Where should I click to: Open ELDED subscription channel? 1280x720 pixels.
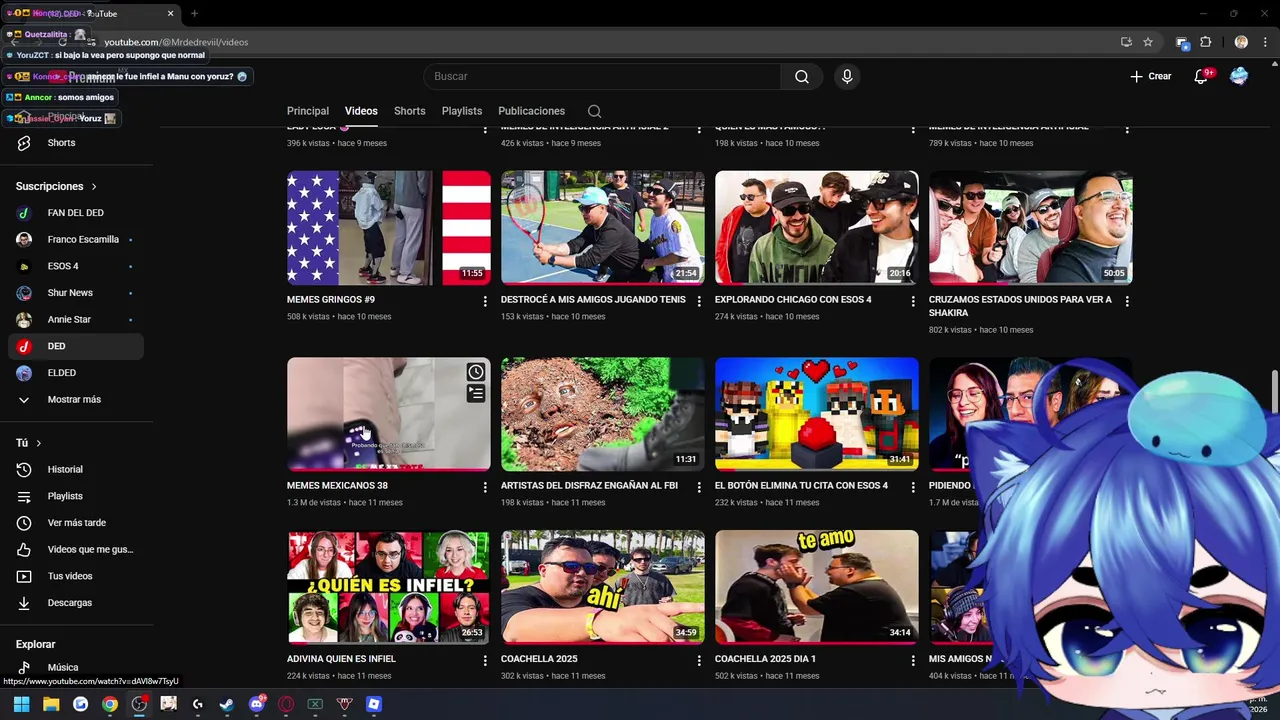77,373
